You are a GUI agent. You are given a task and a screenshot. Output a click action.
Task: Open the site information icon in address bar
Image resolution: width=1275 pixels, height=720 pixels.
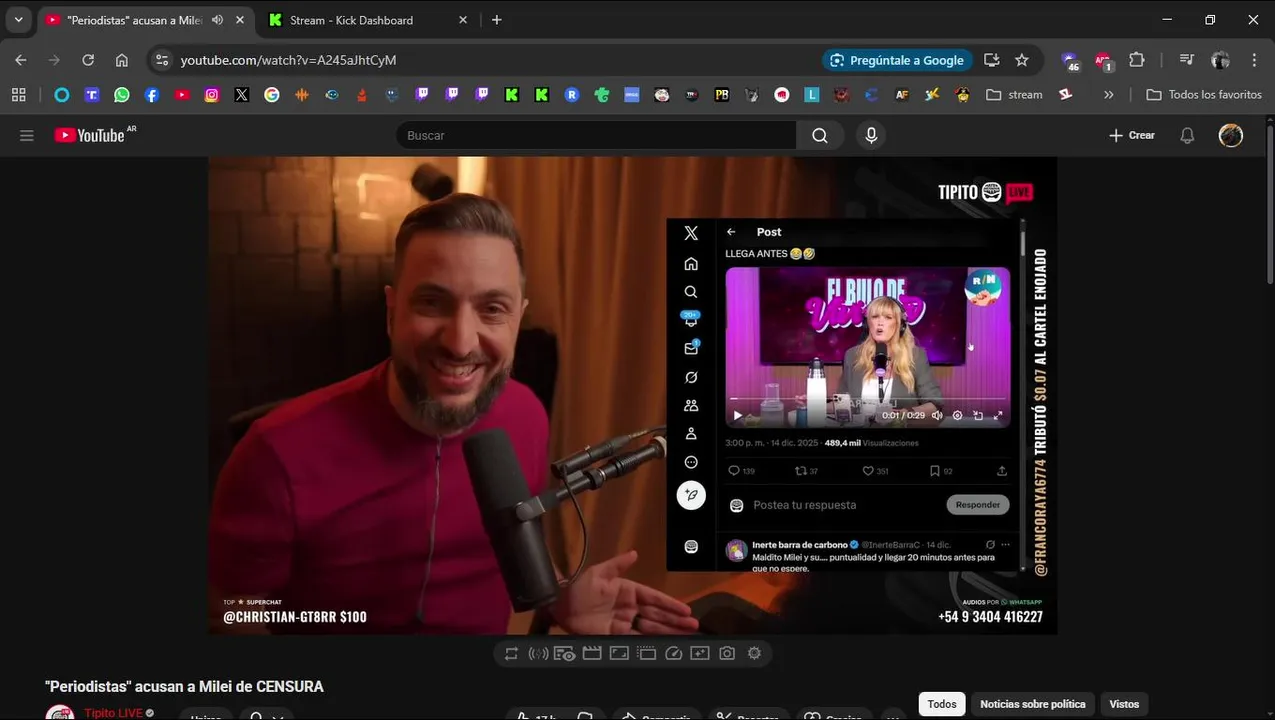(162, 60)
